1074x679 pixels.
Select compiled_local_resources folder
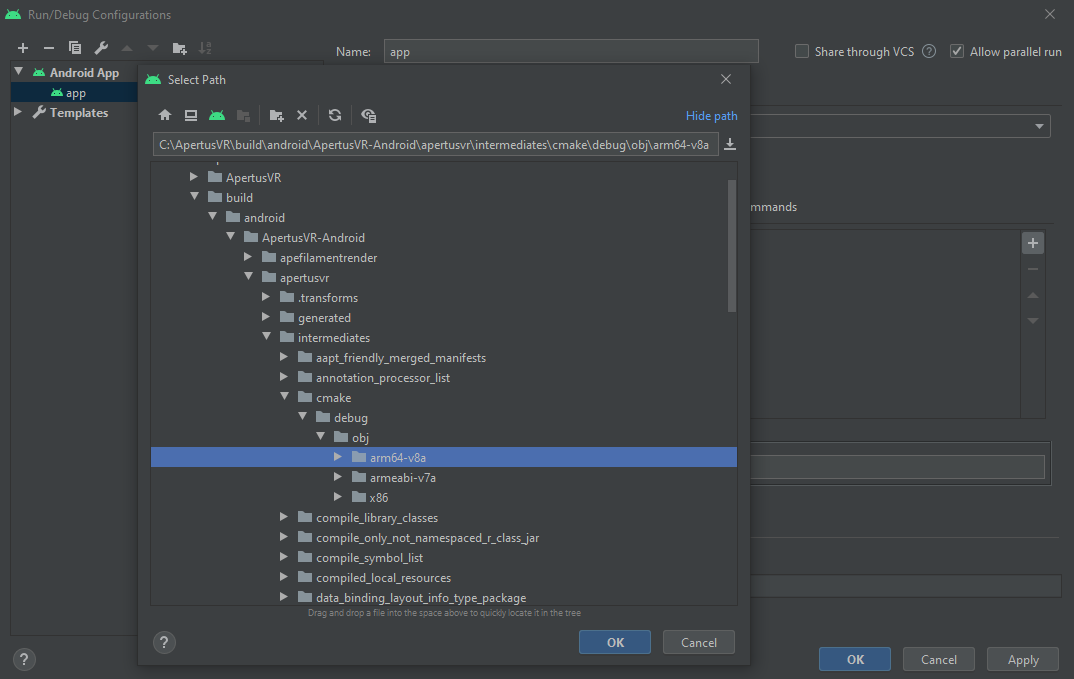click(384, 578)
